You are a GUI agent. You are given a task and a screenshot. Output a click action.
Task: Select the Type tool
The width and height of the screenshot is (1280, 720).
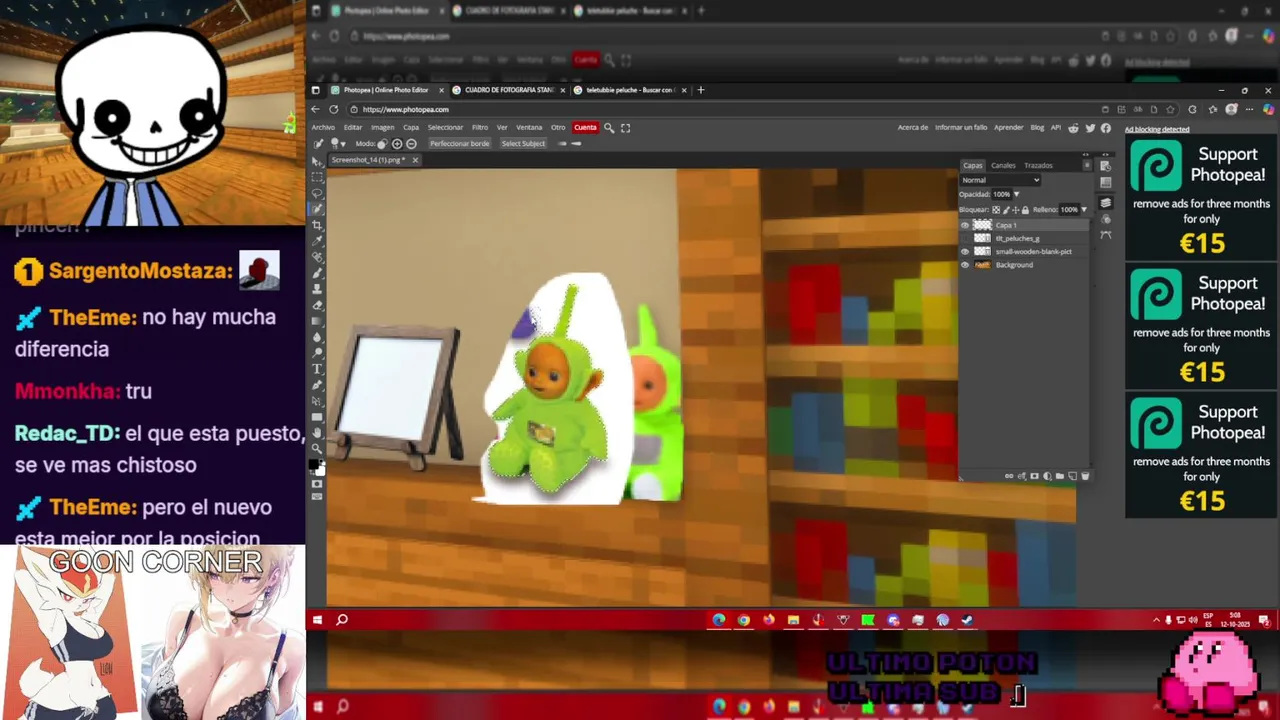tap(317, 369)
